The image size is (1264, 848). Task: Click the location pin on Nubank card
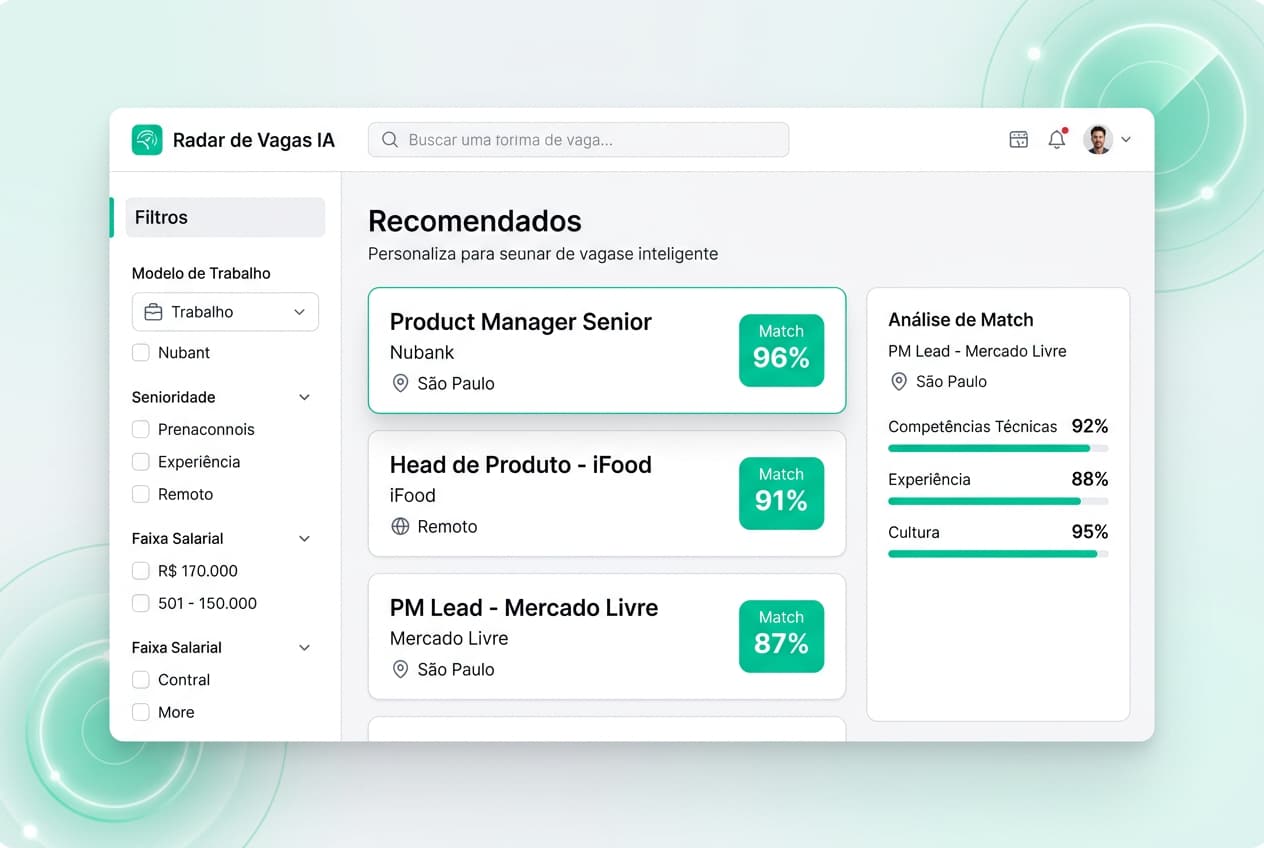[400, 383]
